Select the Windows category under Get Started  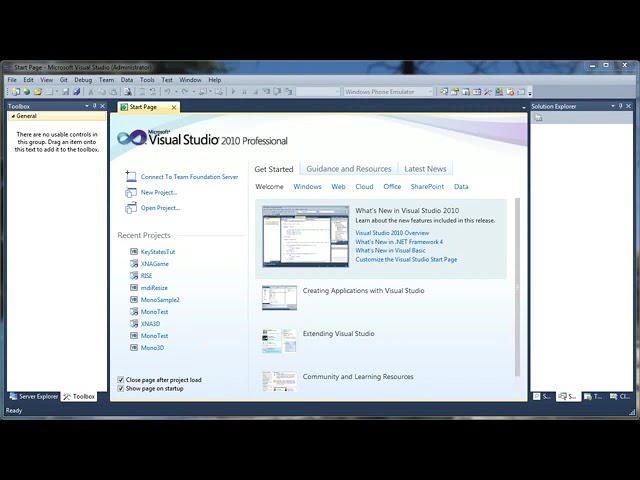[x=307, y=187]
